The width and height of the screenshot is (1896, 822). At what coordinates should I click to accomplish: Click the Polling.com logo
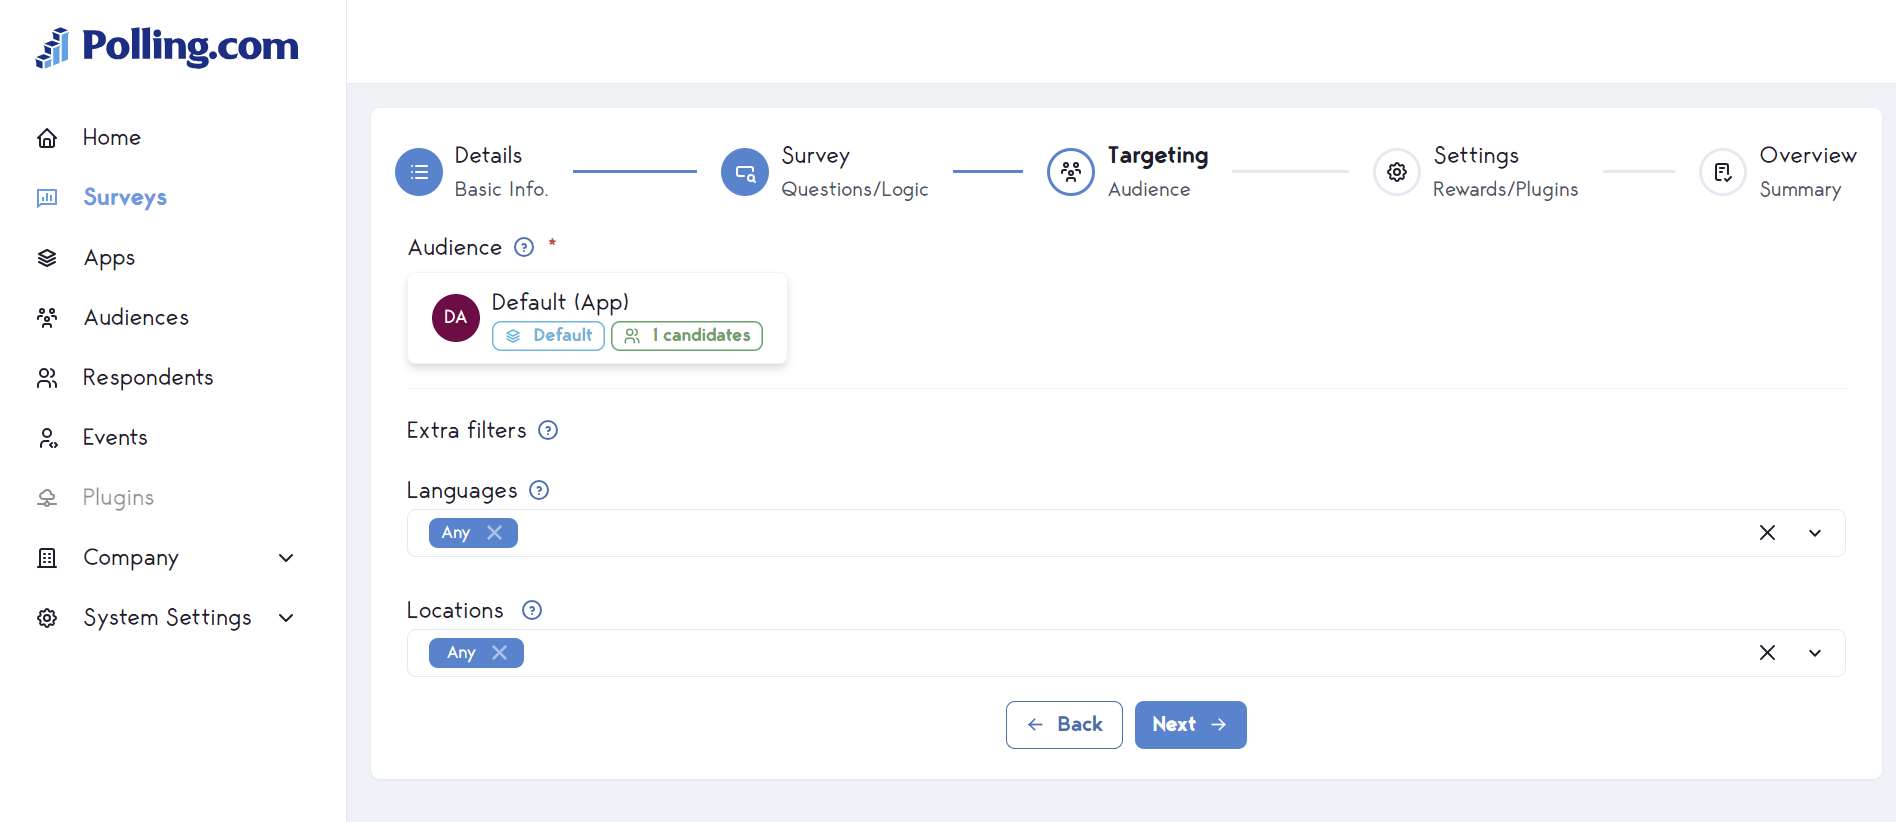tap(167, 46)
